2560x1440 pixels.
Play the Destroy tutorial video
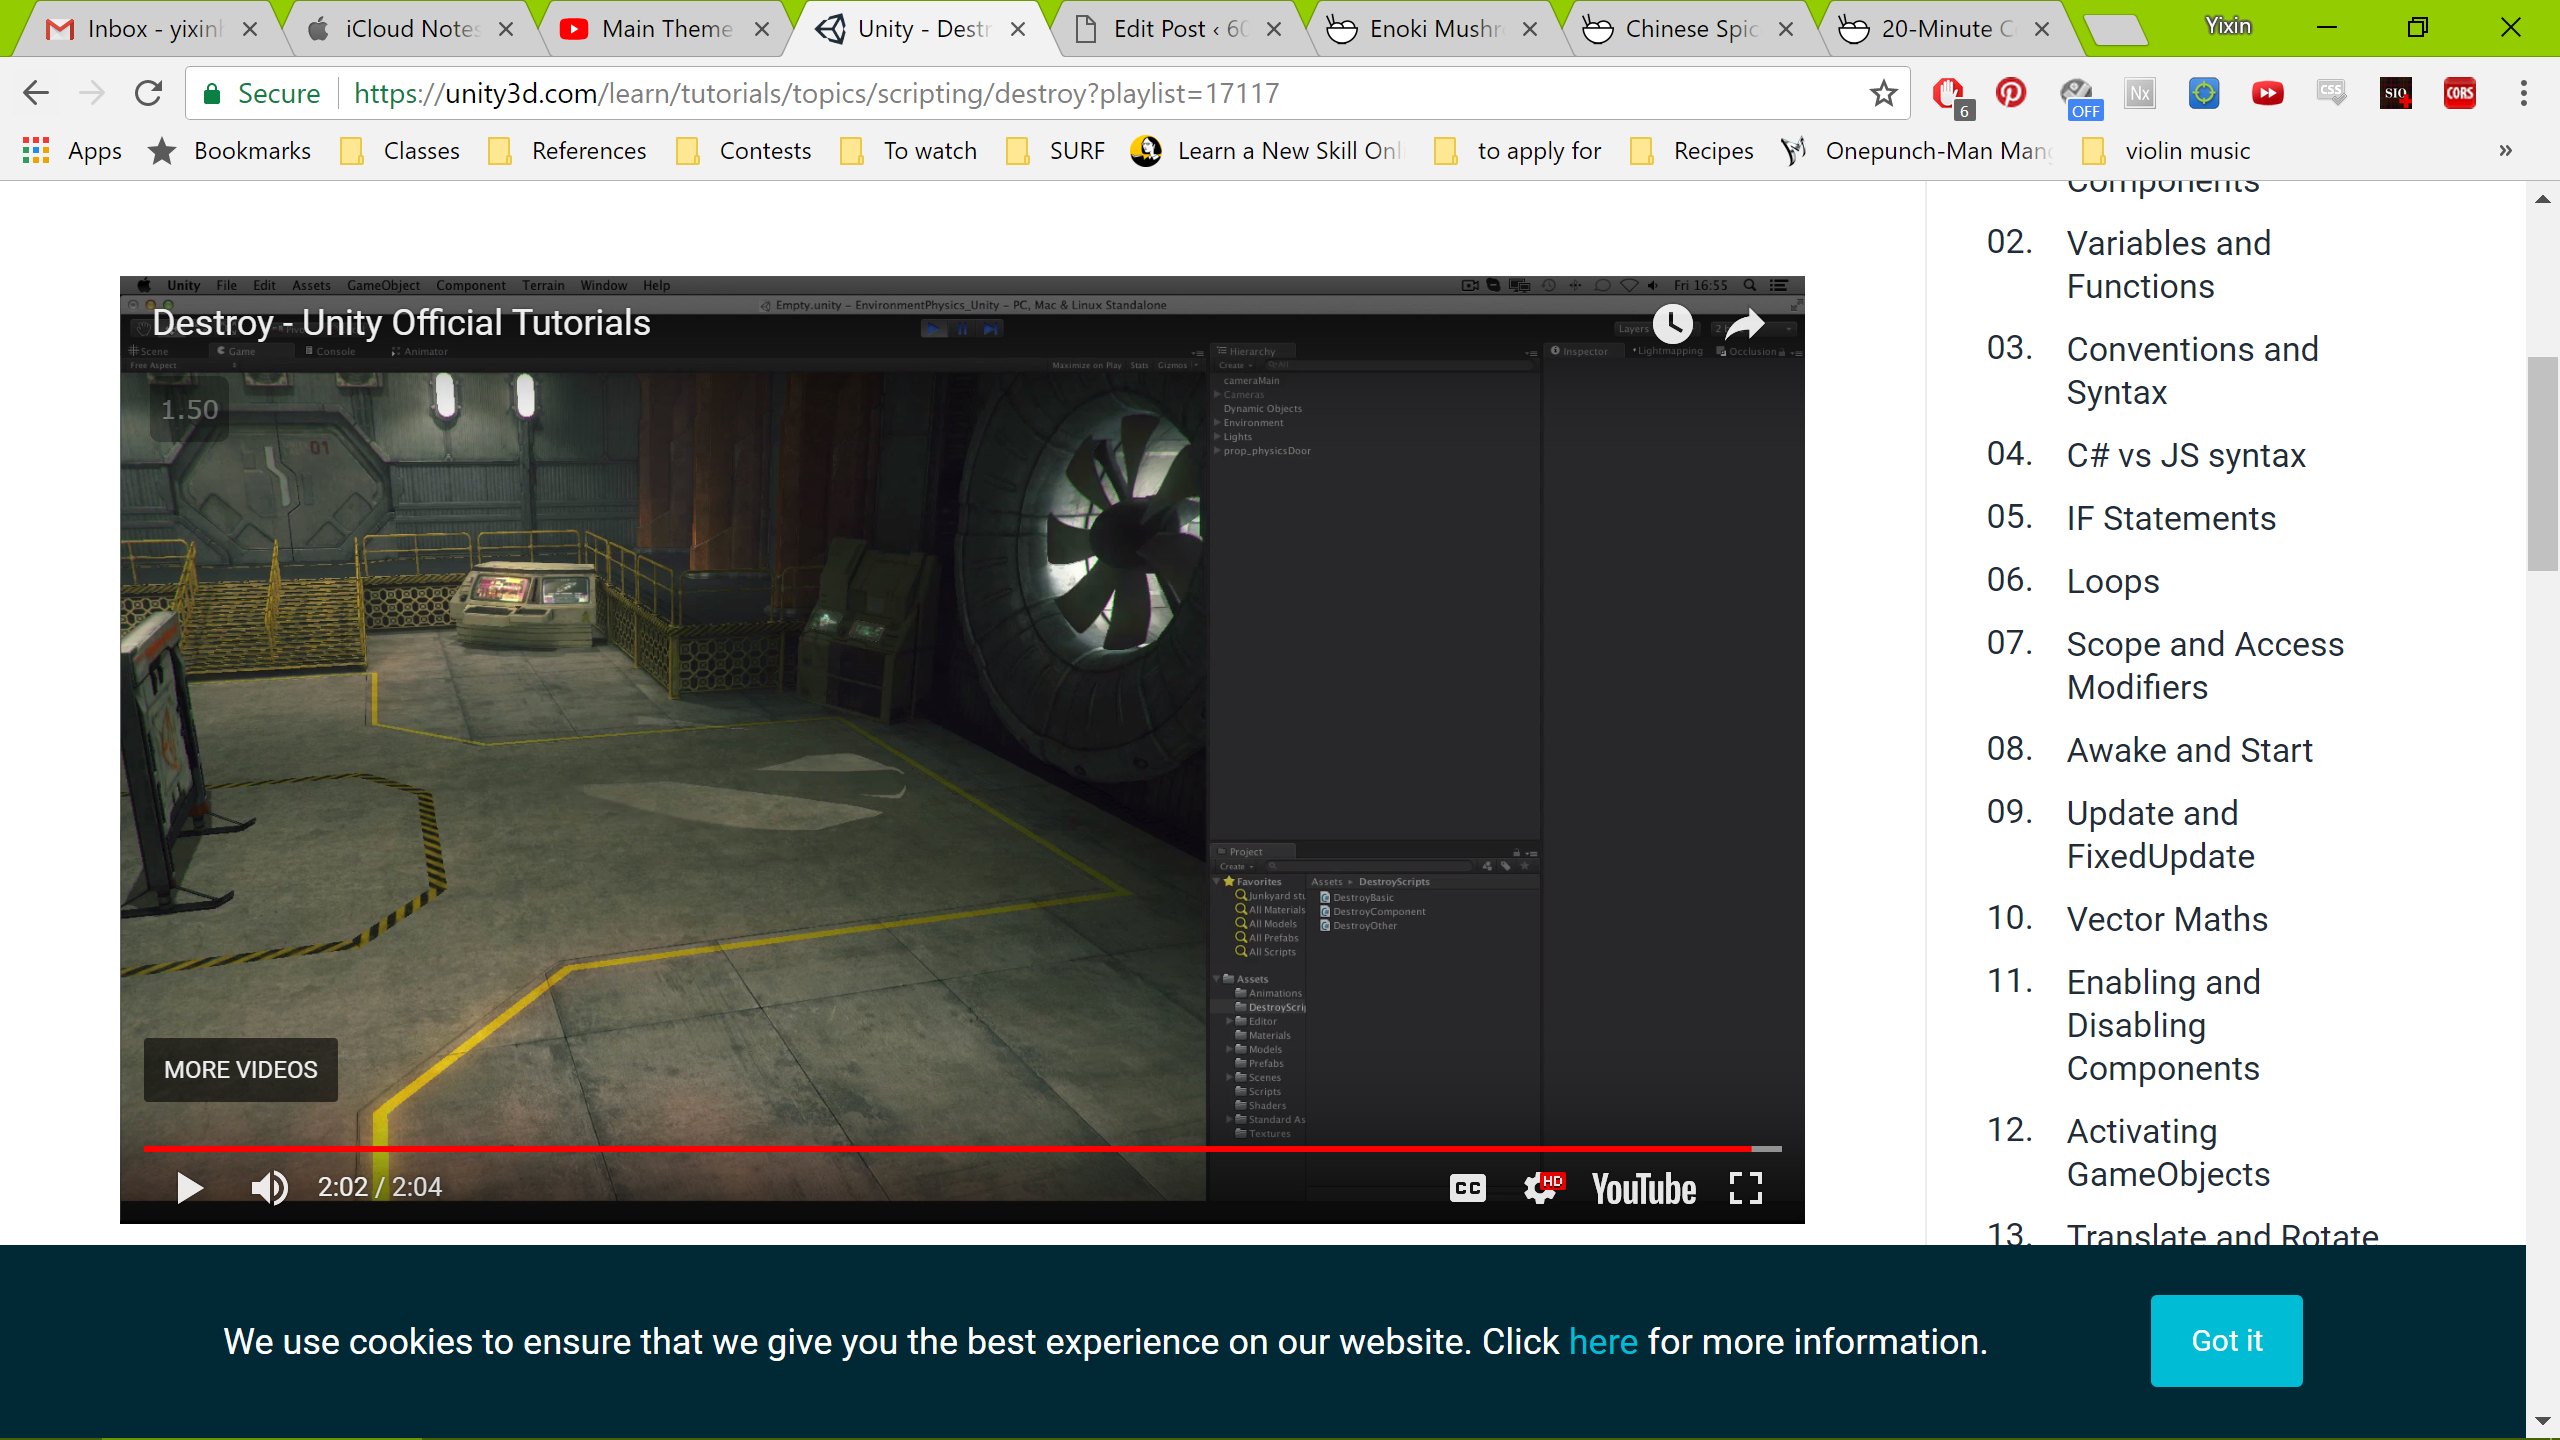click(x=189, y=1187)
